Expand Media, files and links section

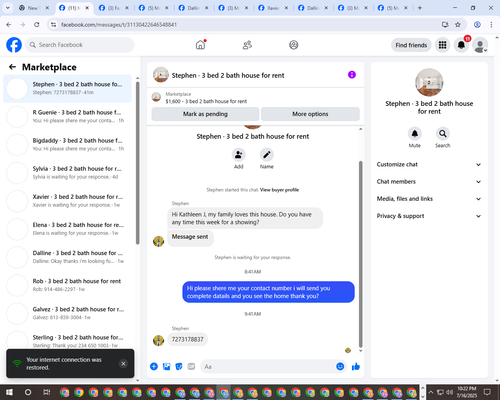[x=429, y=199]
